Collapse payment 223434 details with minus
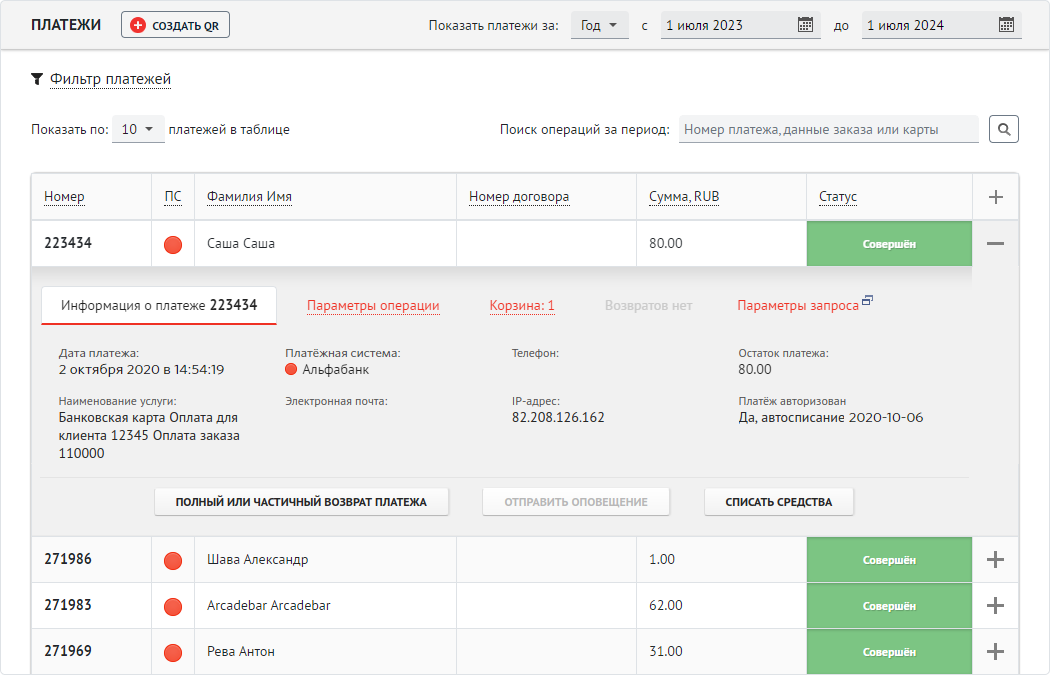Image resolution: width=1050 pixels, height=675 pixels. tap(996, 244)
